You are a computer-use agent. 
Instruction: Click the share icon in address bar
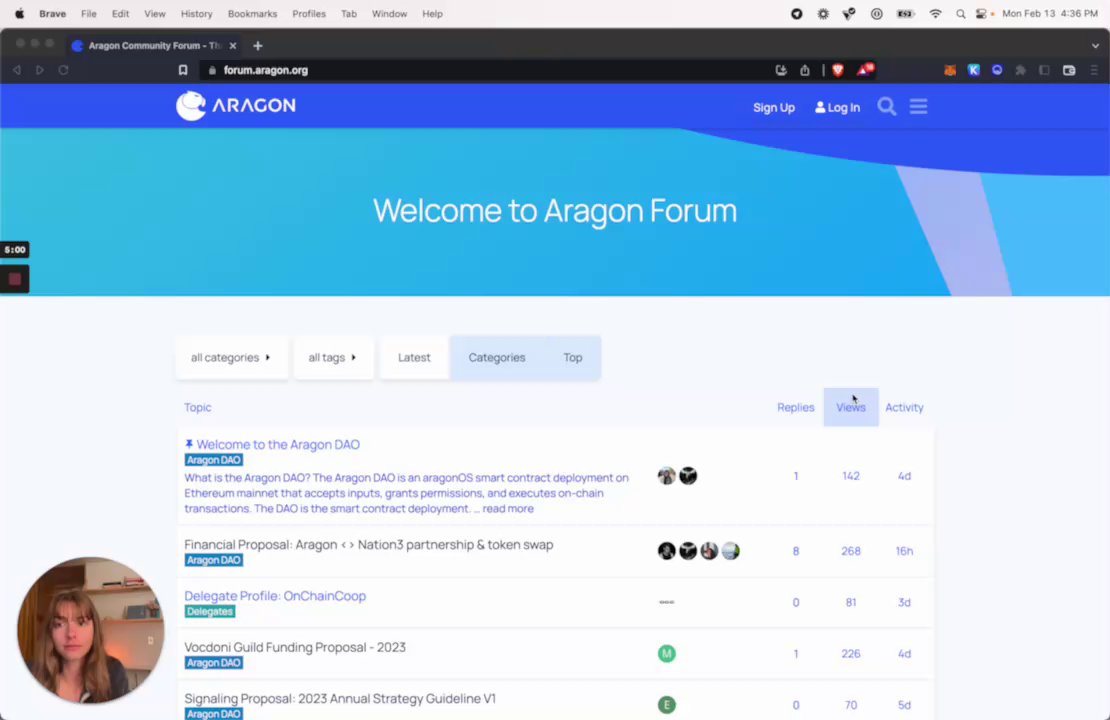[805, 70]
